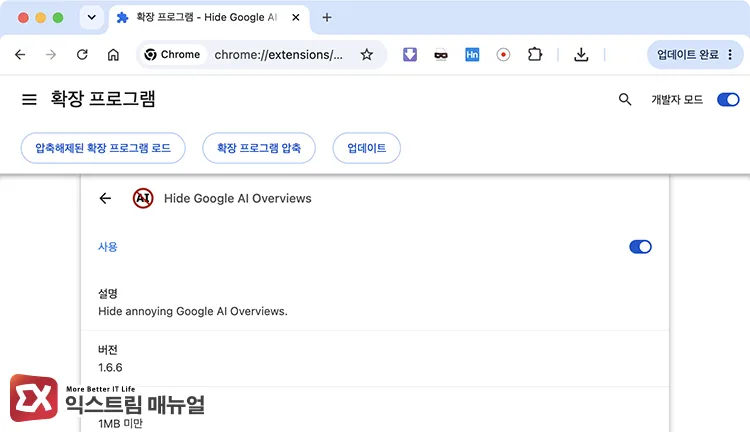Close the 확장 프로그램 tab

coord(296,18)
